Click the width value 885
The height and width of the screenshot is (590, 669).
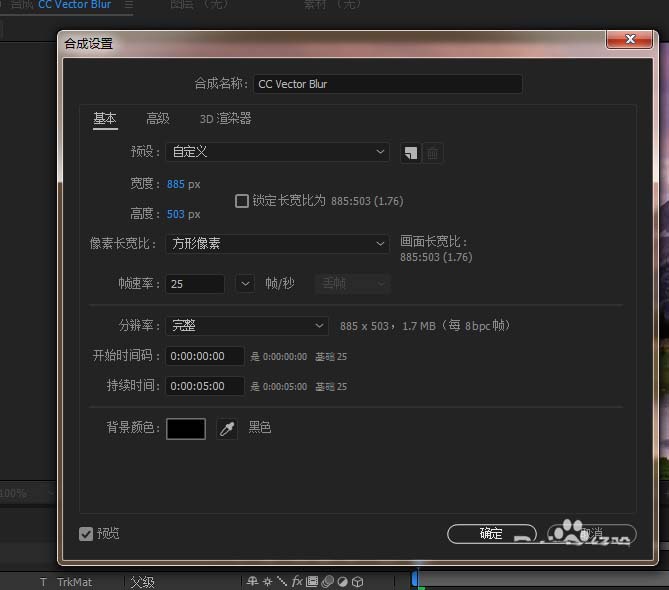[x=176, y=184]
